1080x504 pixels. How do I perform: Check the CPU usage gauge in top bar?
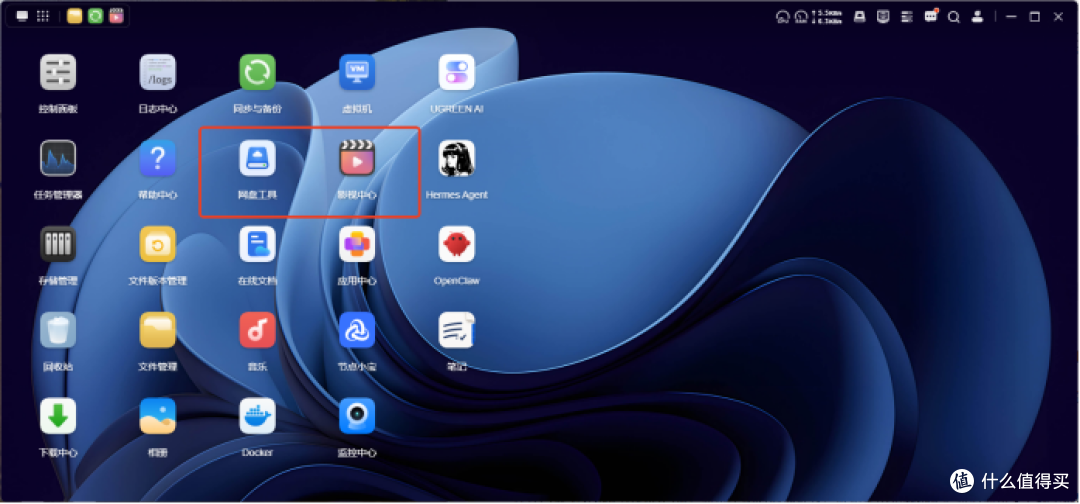click(x=782, y=17)
